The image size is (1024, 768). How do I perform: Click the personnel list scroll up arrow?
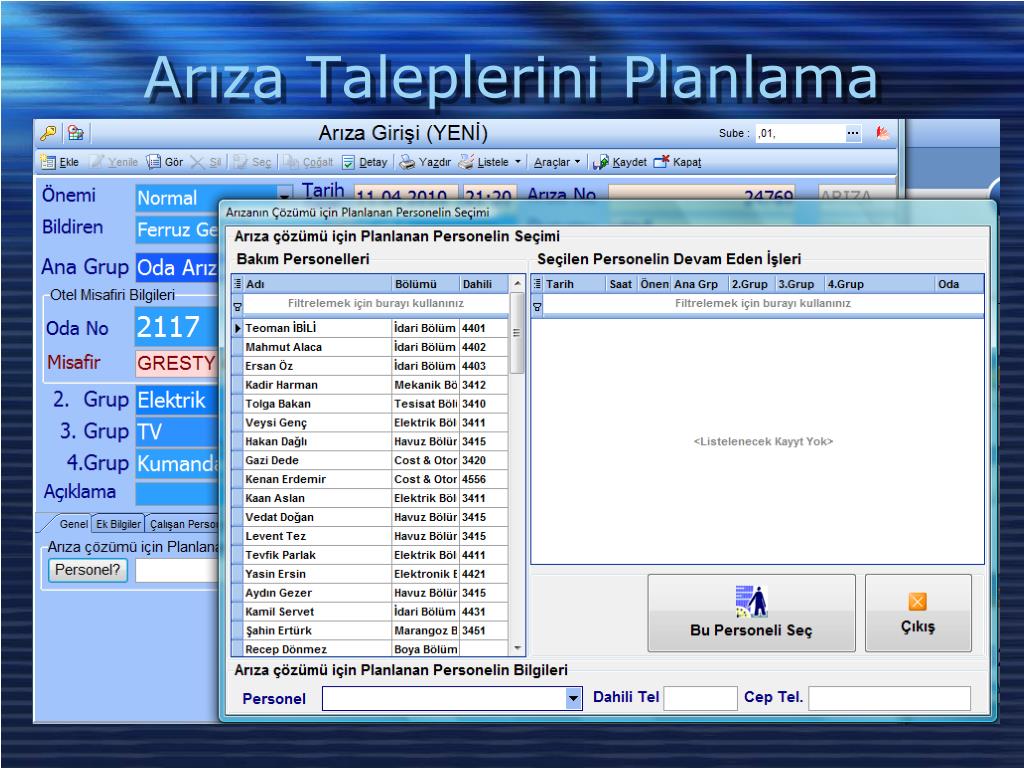click(517, 283)
